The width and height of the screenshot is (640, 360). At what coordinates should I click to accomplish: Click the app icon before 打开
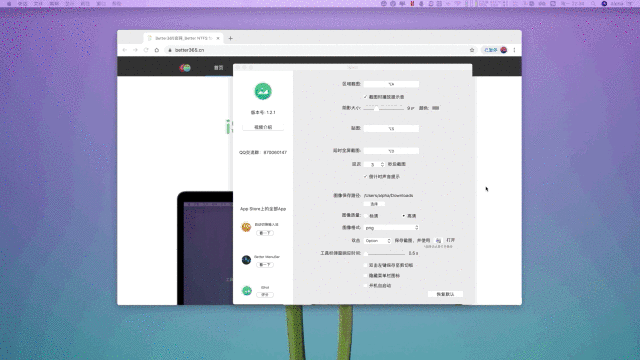(438, 241)
